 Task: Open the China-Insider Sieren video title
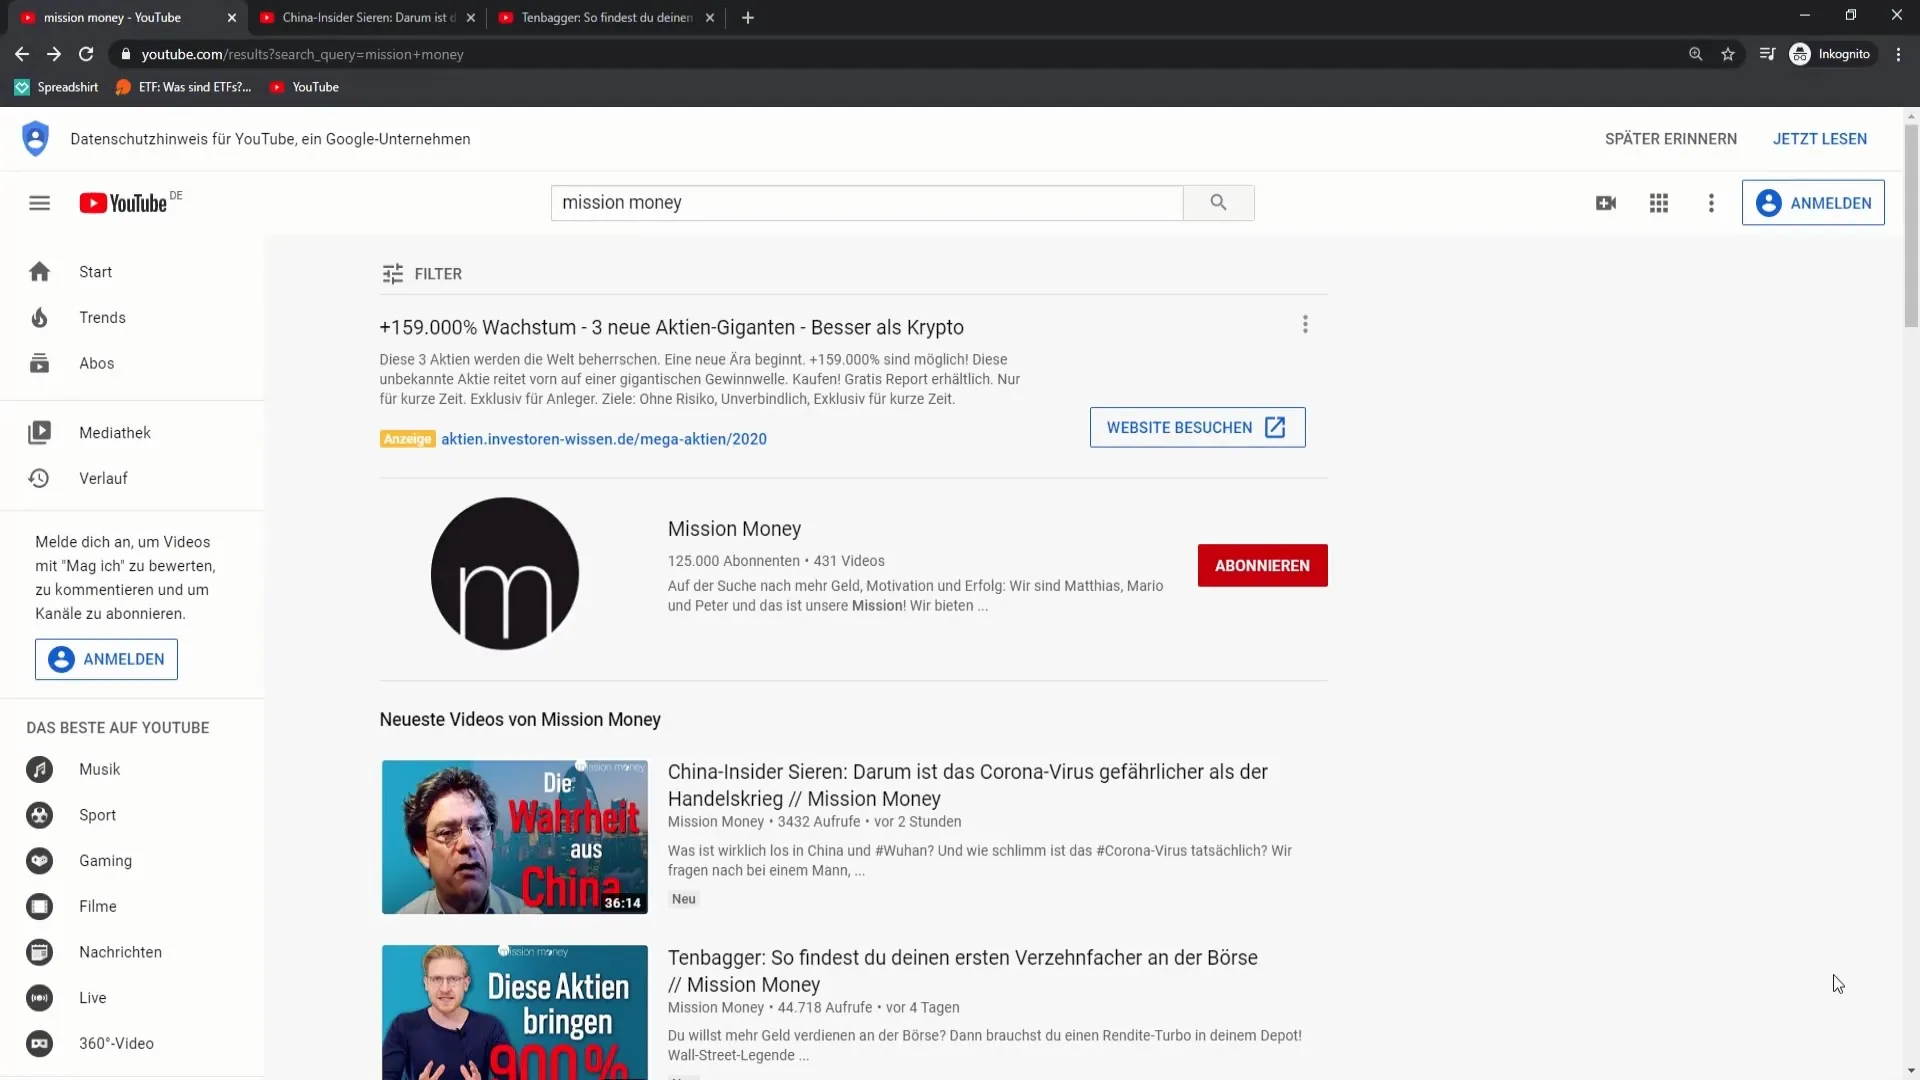967,785
